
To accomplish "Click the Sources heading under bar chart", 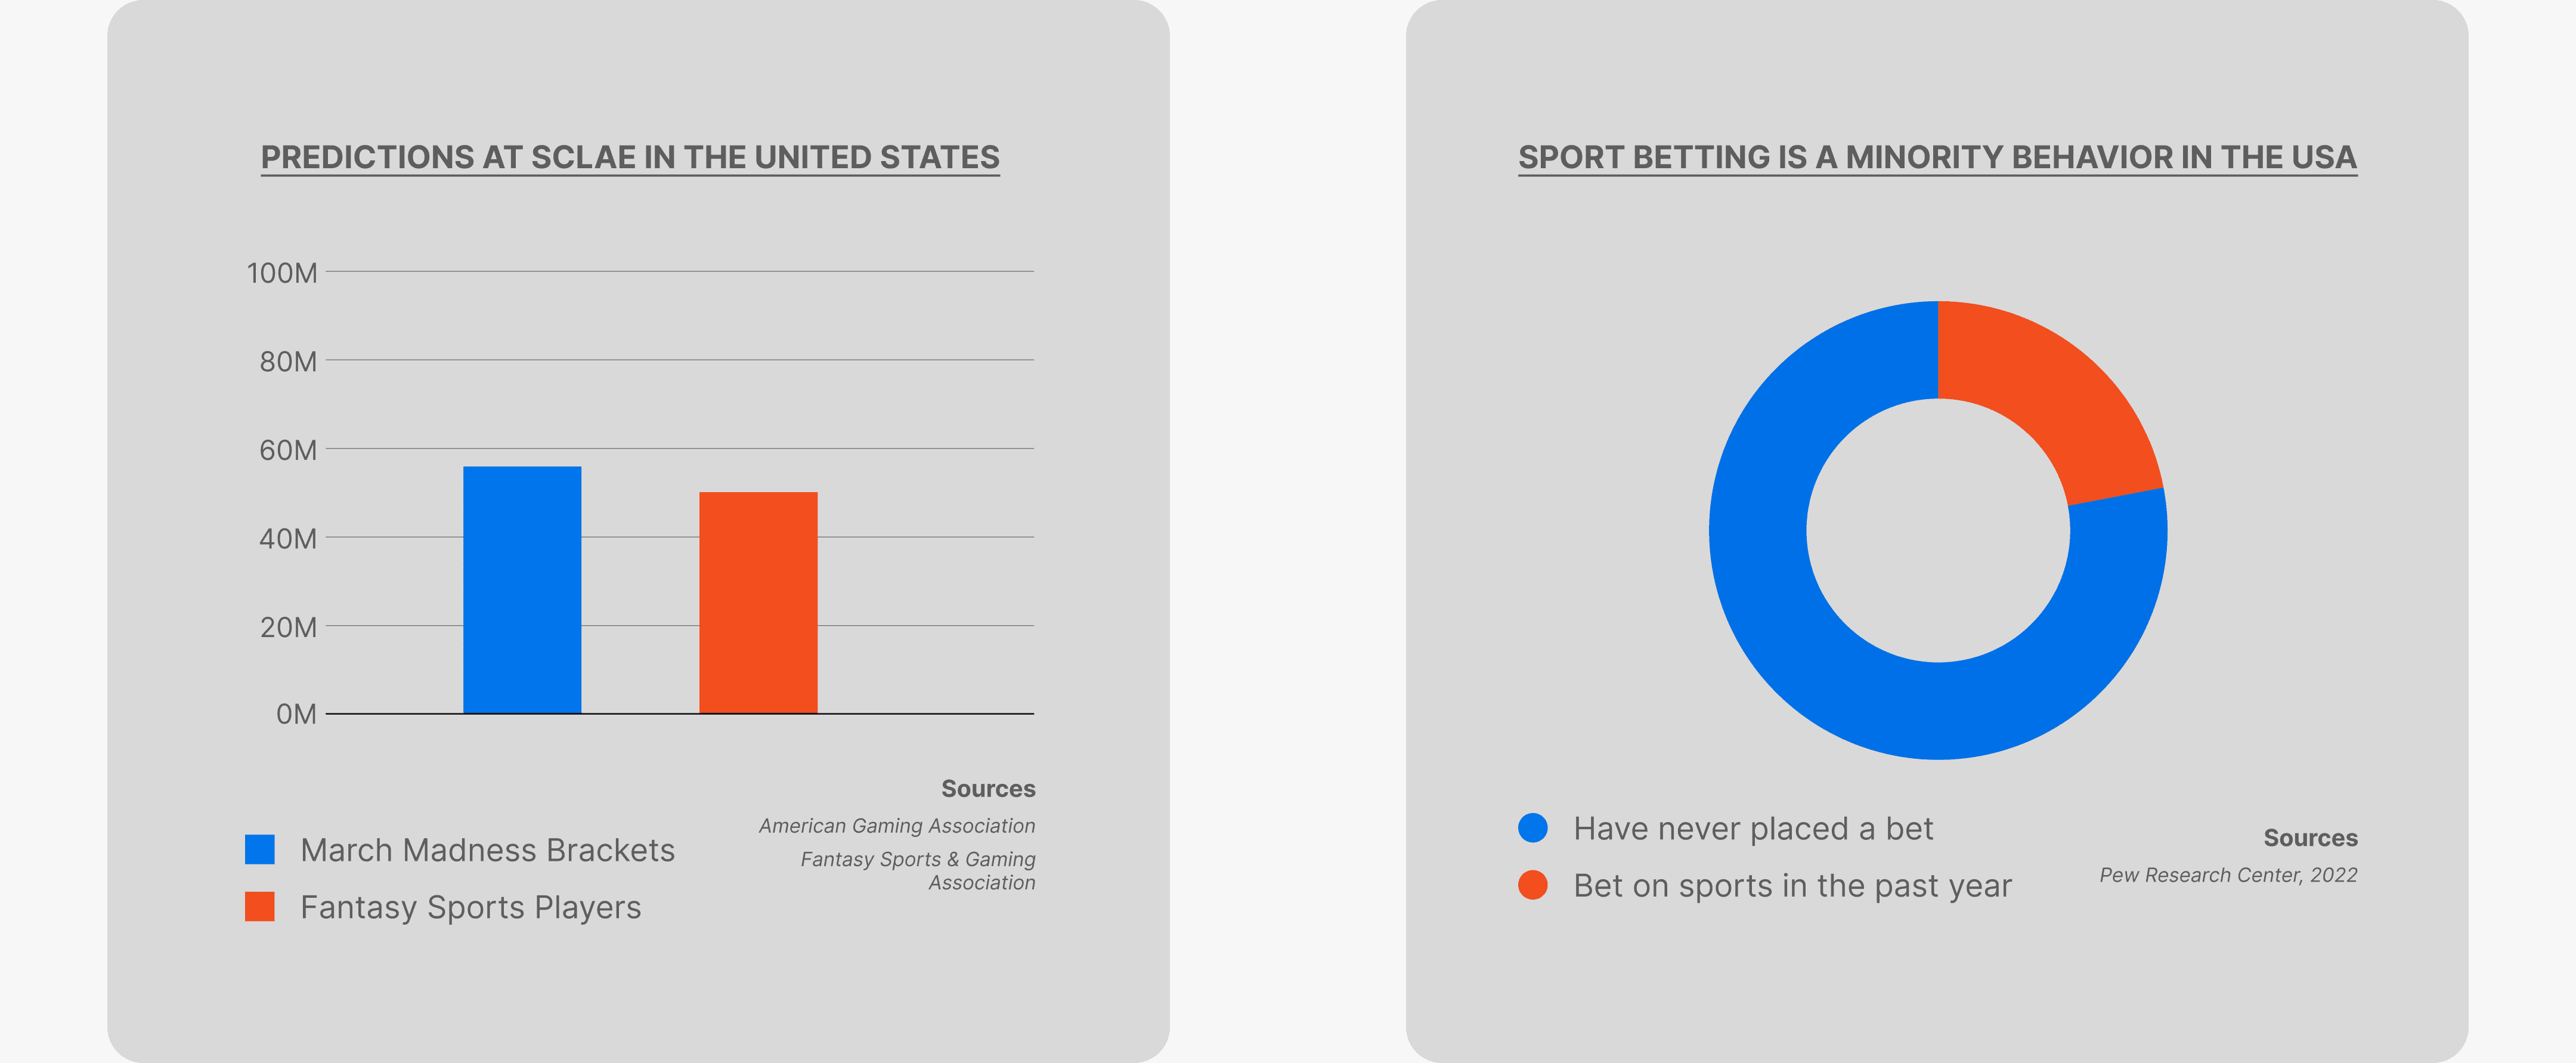I will click(988, 788).
